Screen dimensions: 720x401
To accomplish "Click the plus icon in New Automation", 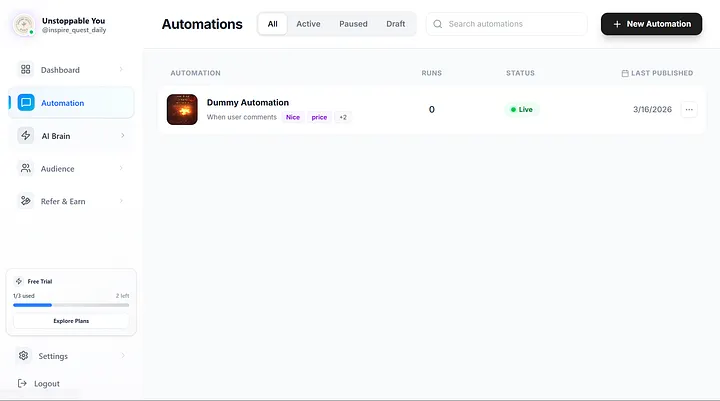I will (x=617, y=24).
